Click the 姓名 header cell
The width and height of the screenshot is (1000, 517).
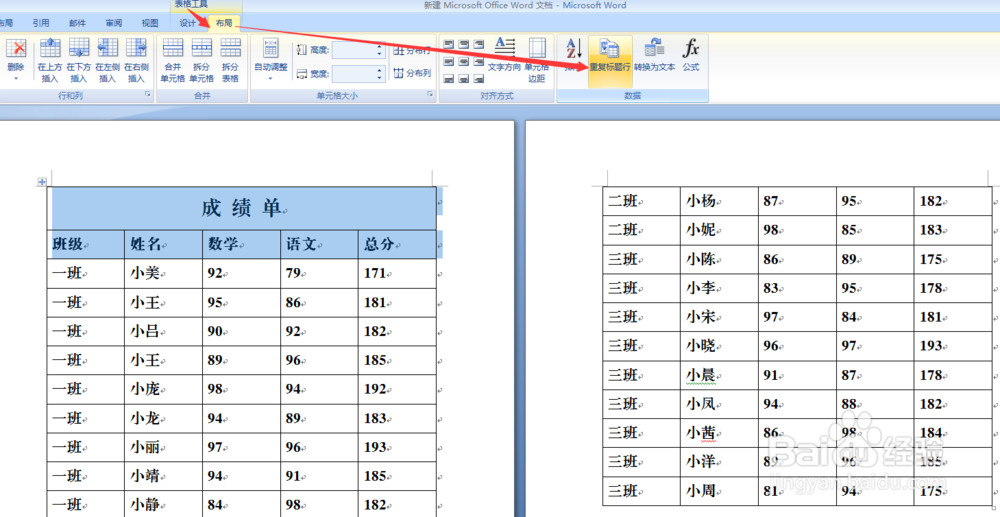(x=163, y=244)
